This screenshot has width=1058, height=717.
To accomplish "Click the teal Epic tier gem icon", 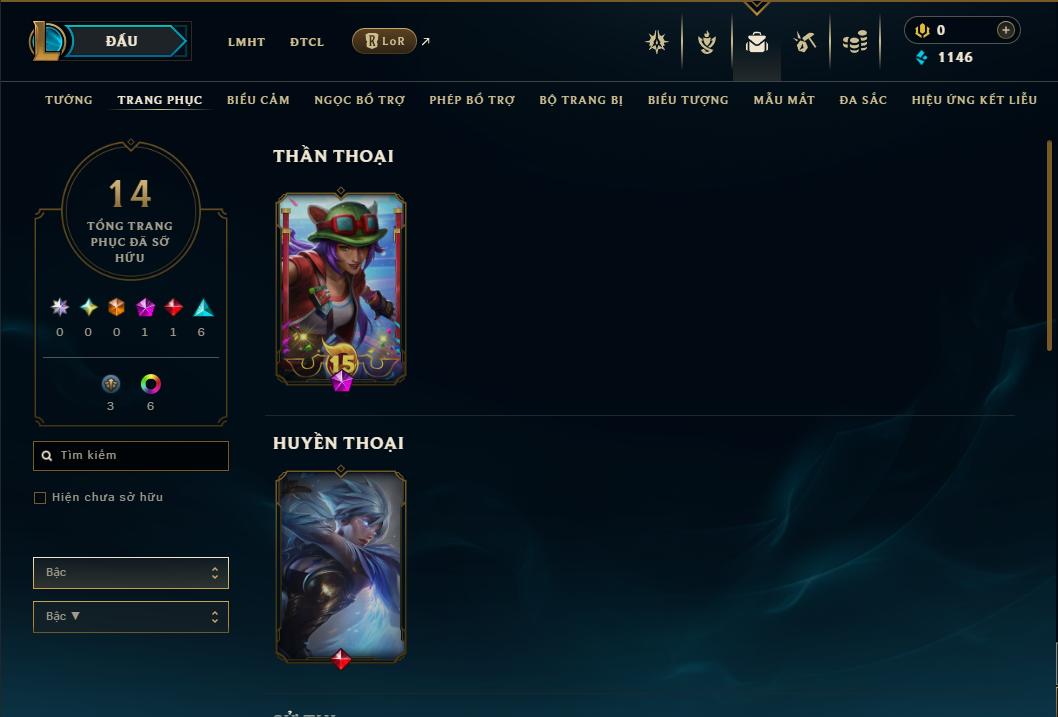I will [x=203, y=308].
